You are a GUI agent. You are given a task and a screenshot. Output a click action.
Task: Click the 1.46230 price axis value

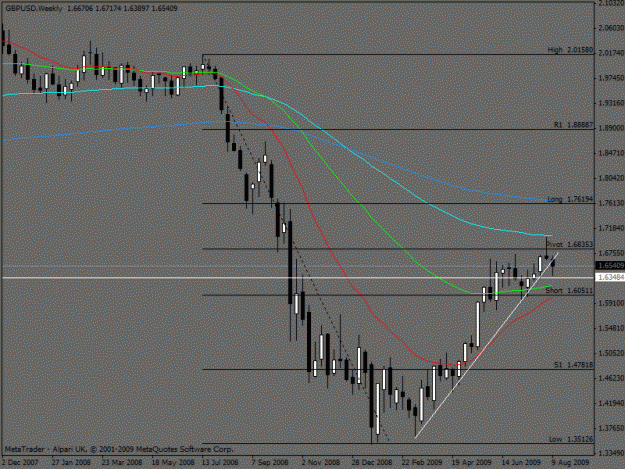click(x=611, y=378)
